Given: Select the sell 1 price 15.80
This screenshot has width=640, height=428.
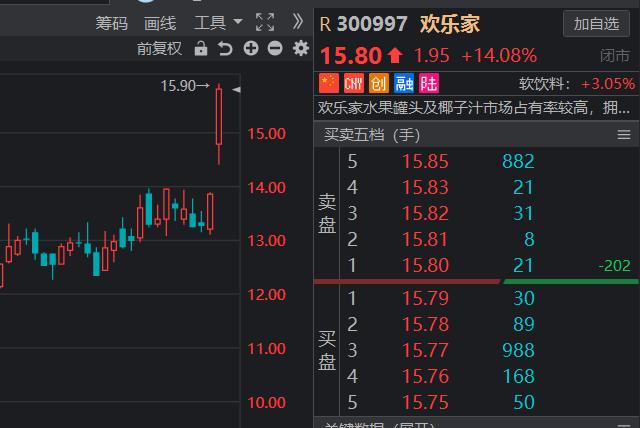Looking at the screenshot, I should (425, 265).
